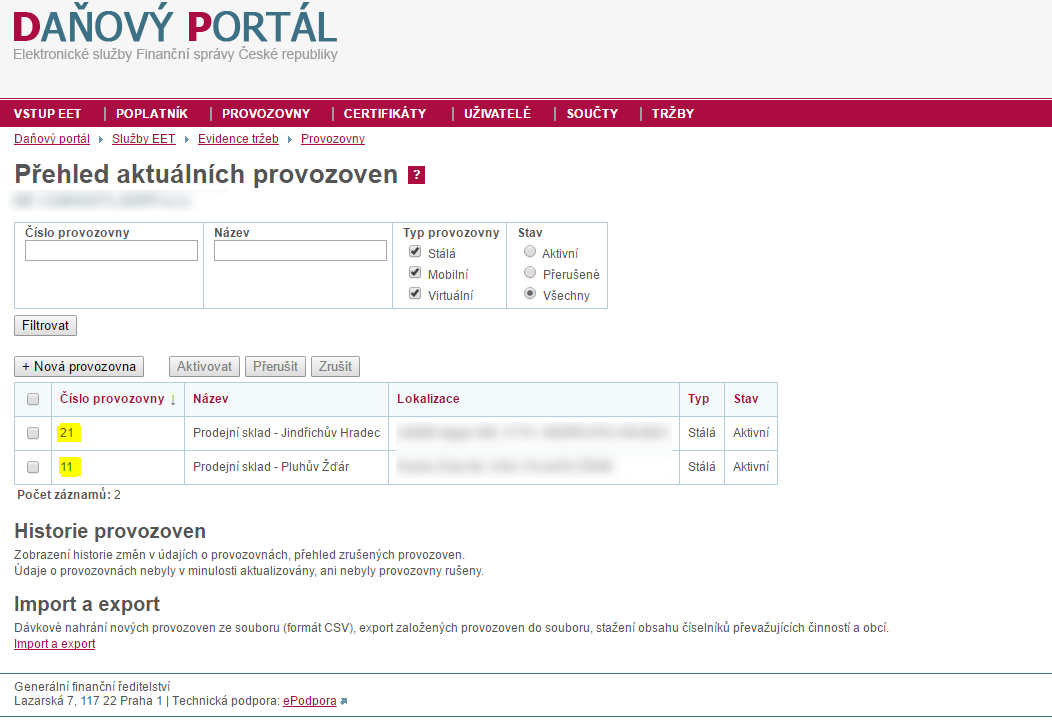
Task: Select the Všechny radio button
Action: click(x=530, y=294)
